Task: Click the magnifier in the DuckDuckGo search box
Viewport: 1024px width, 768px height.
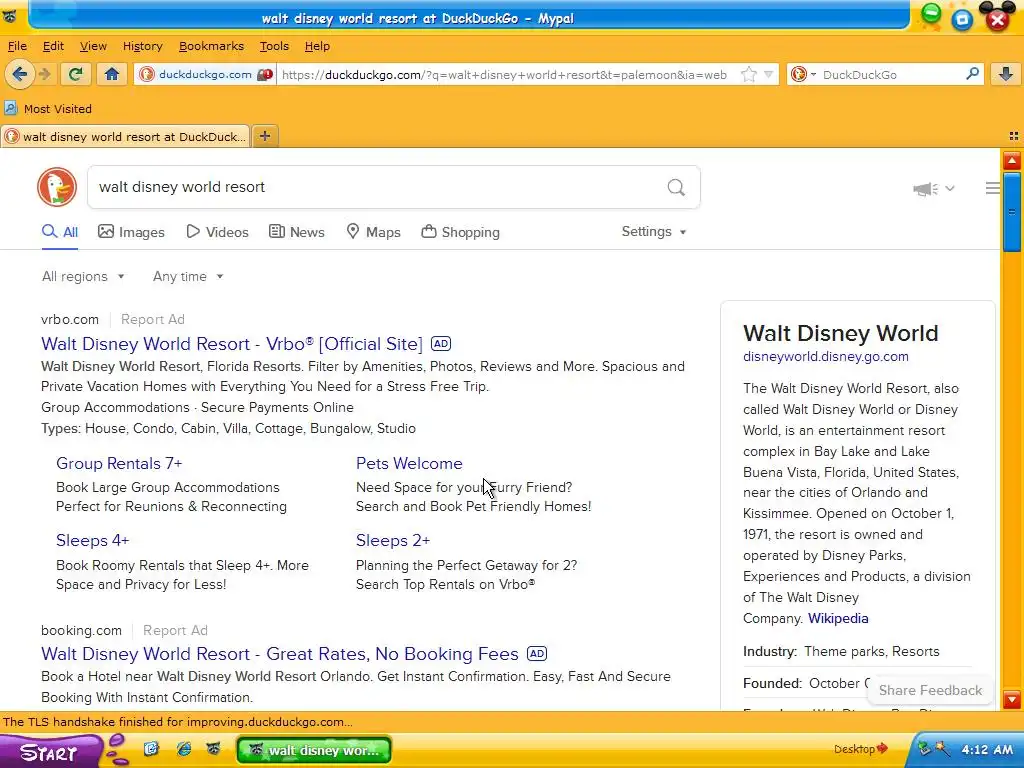Action: pos(676,187)
